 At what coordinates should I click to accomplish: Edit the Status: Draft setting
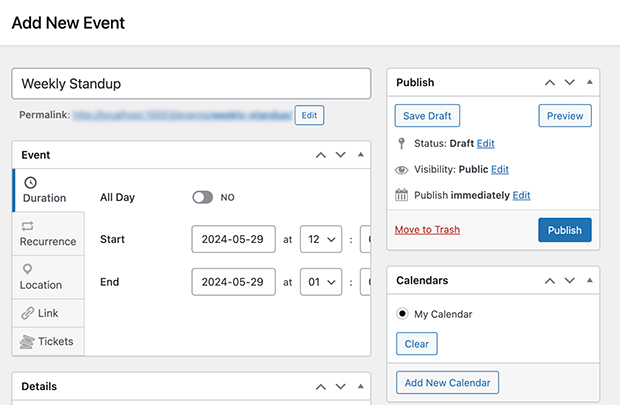point(486,144)
